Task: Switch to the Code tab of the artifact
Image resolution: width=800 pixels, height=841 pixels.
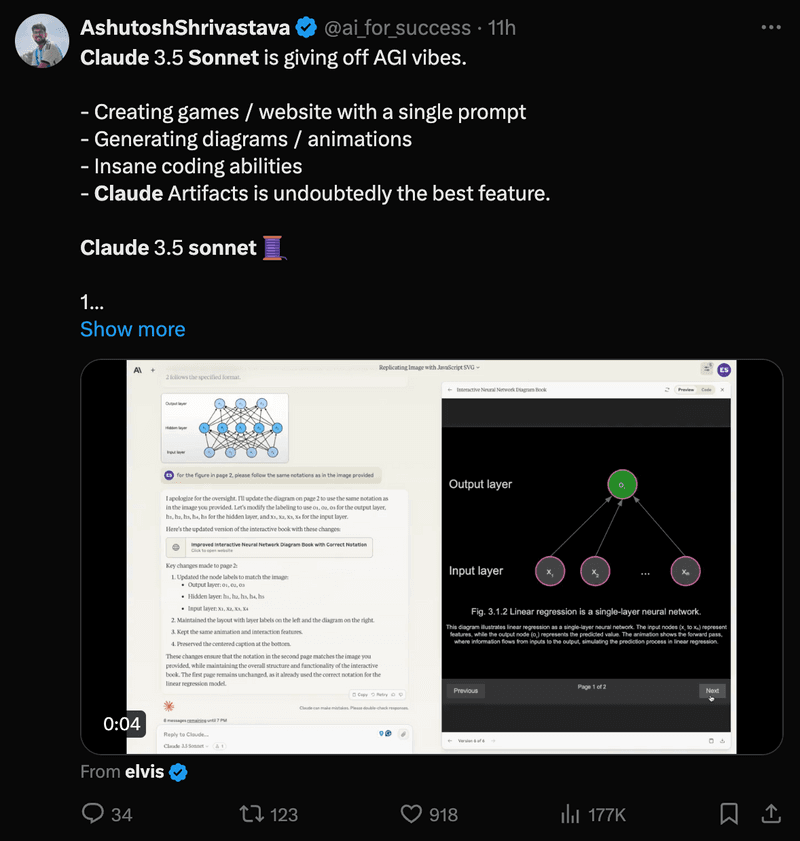Action: pyautogui.click(x=707, y=390)
